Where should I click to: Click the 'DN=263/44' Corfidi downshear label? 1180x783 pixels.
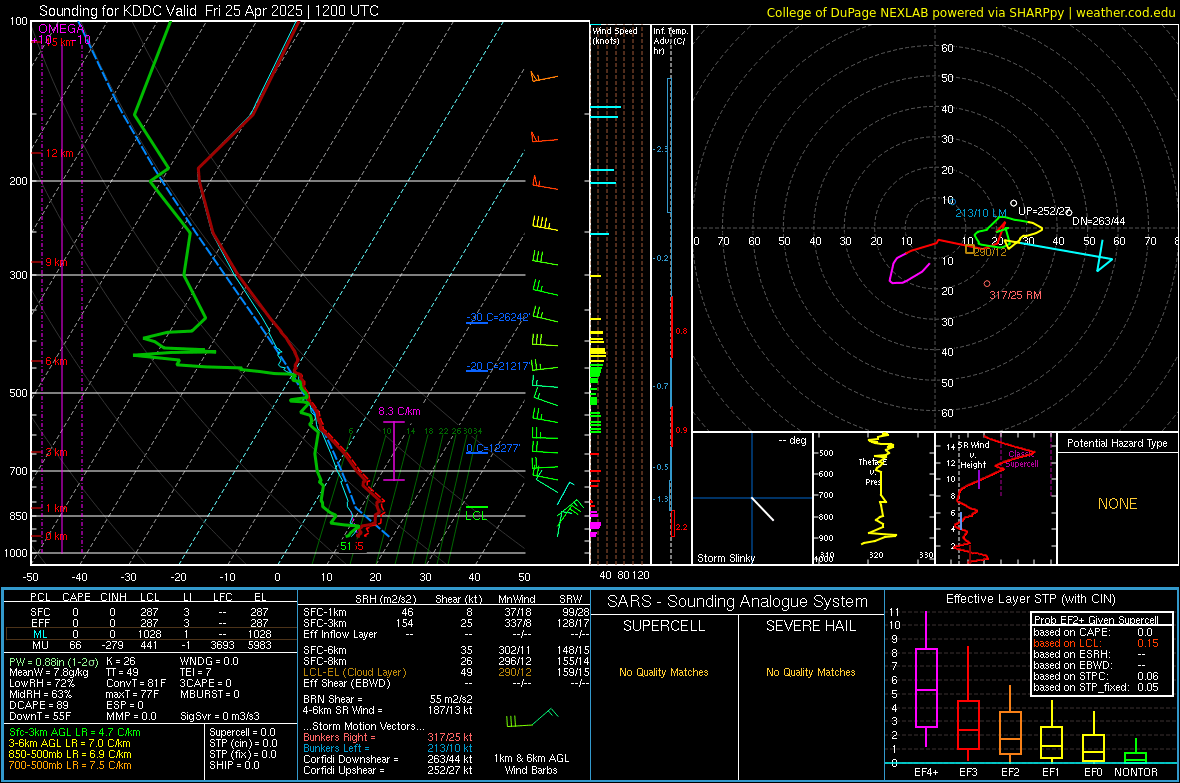tap(1099, 221)
